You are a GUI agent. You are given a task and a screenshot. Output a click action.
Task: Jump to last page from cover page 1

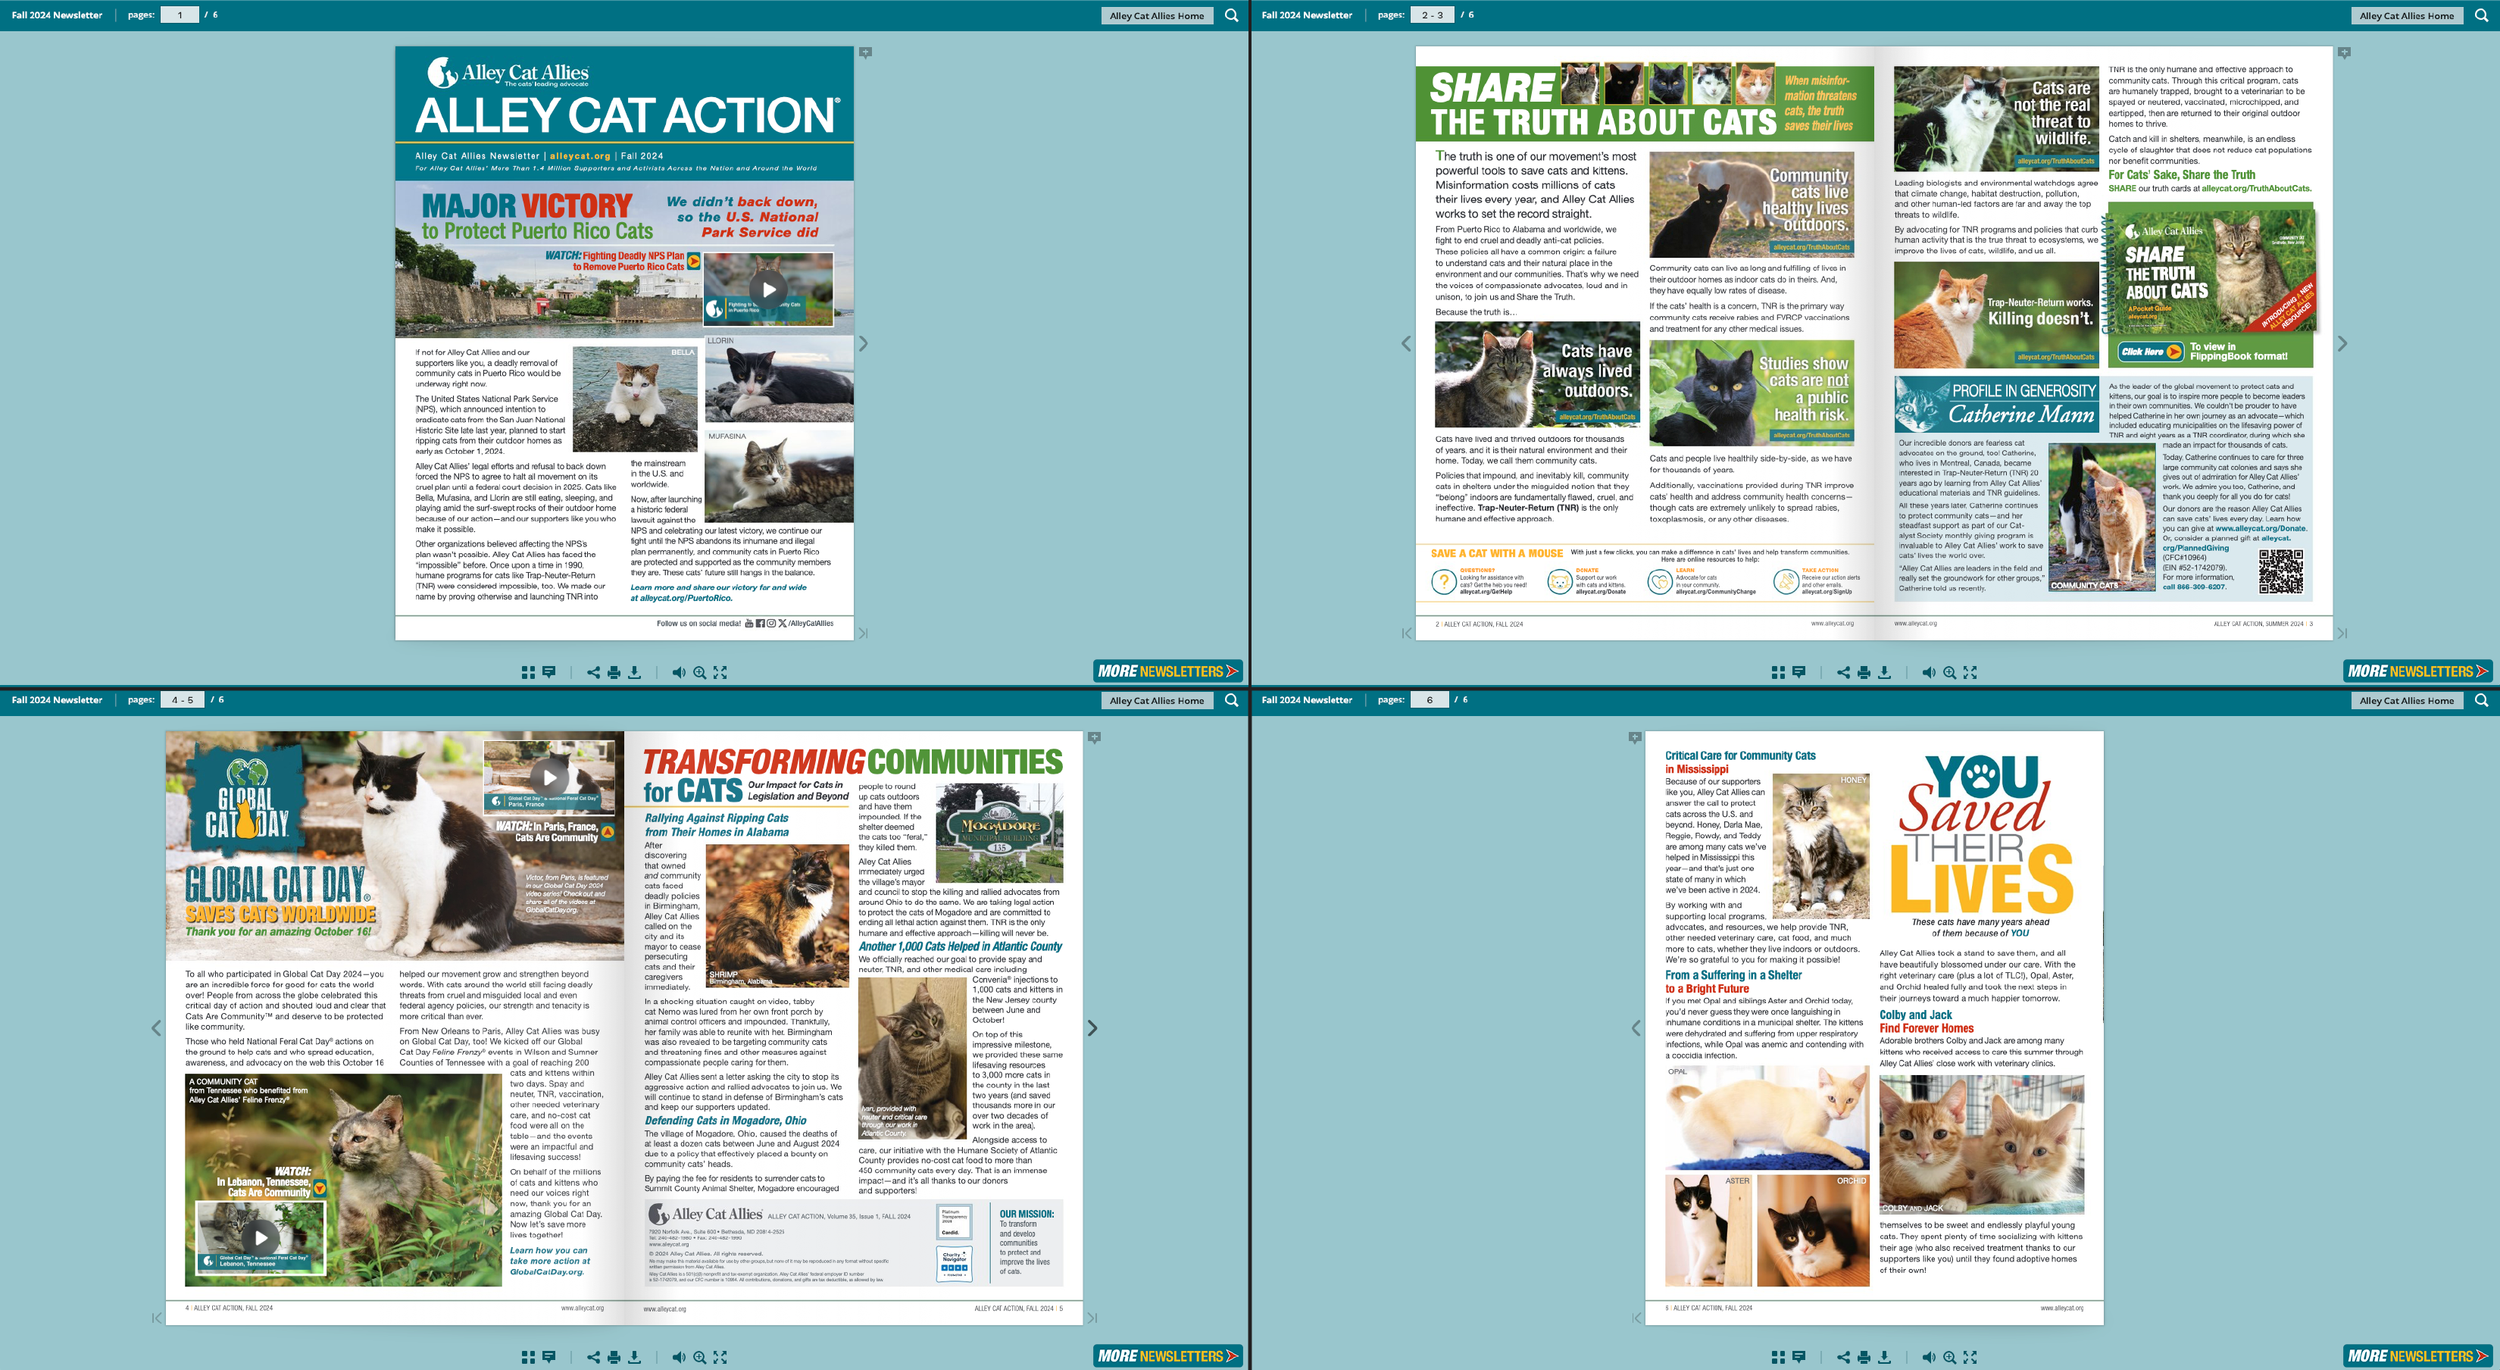coord(863,633)
